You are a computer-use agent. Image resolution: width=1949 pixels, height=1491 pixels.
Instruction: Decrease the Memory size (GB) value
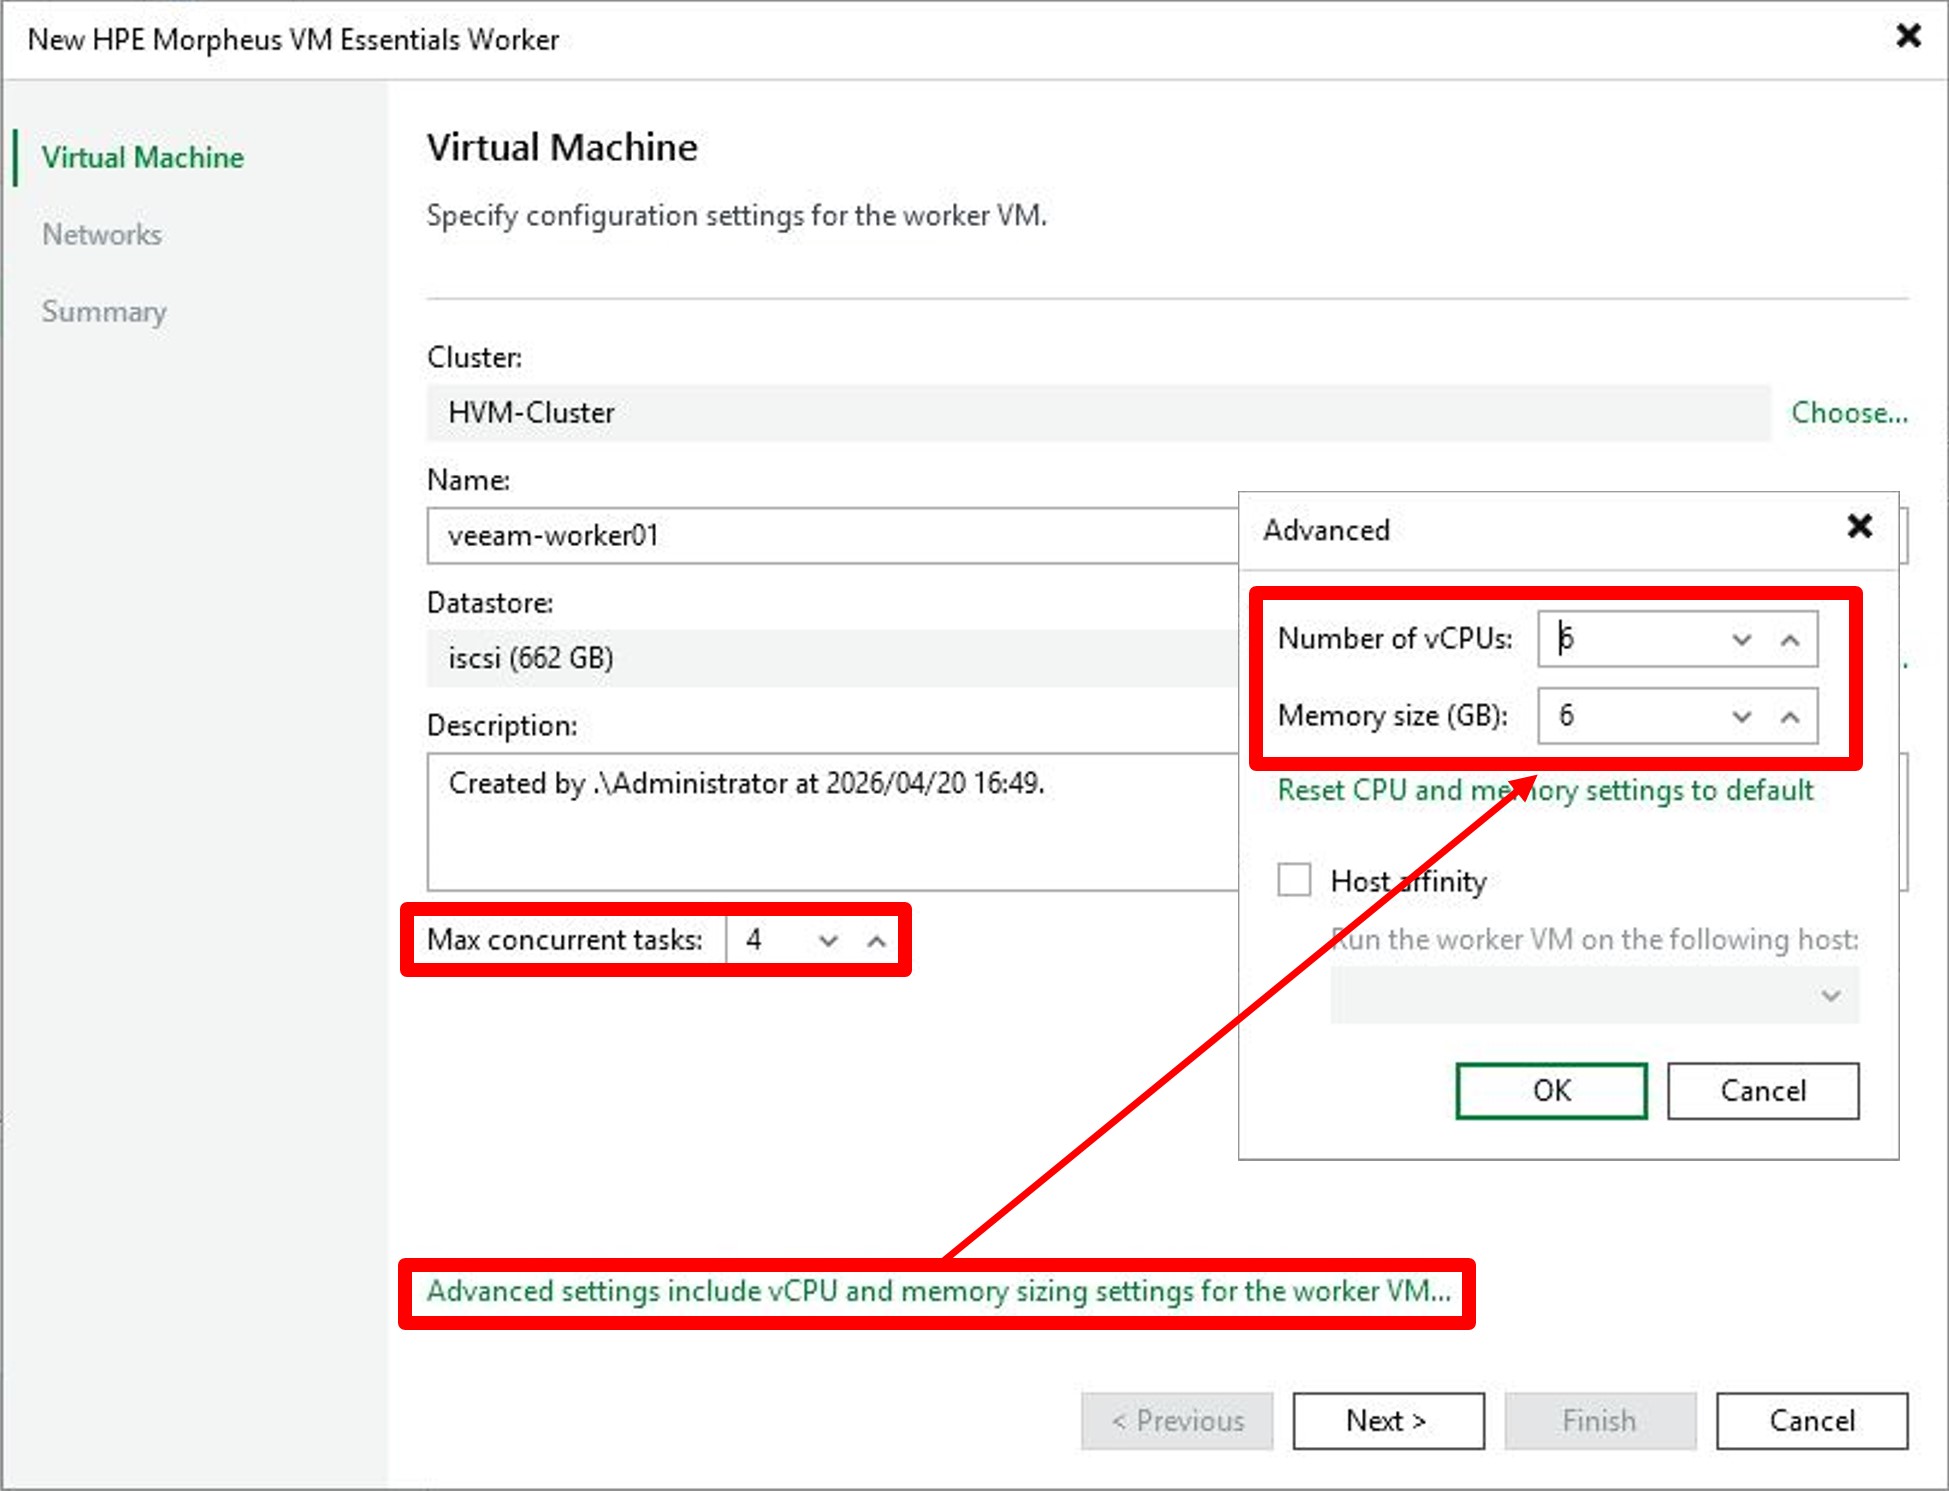pyautogui.click(x=1742, y=716)
